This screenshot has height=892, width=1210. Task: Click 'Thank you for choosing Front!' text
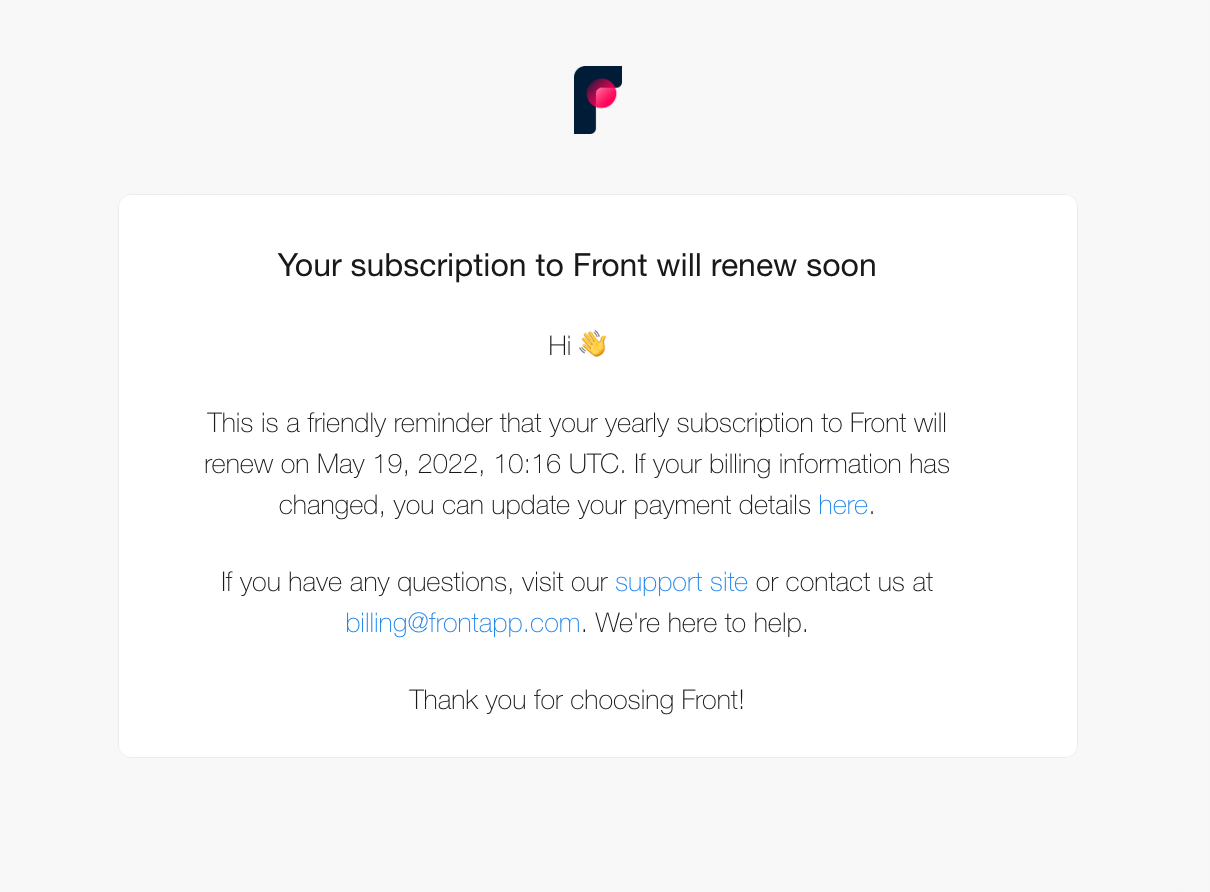click(x=576, y=700)
